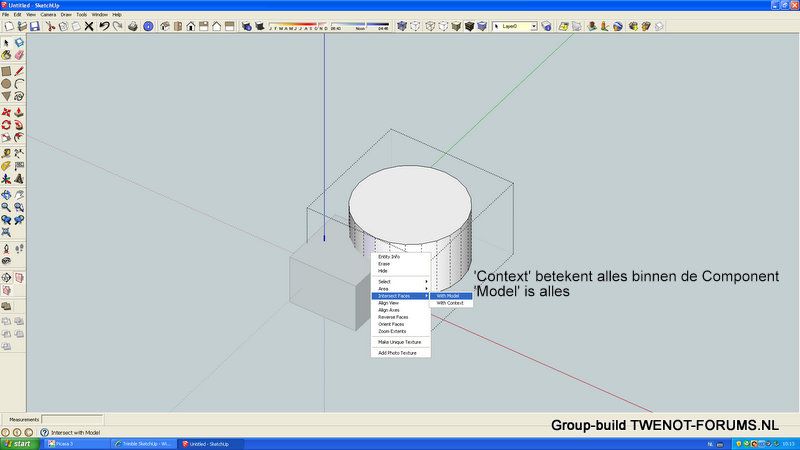Image resolution: width=800 pixels, height=450 pixels.
Task: Activate the Move tool
Action: coord(6,112)
